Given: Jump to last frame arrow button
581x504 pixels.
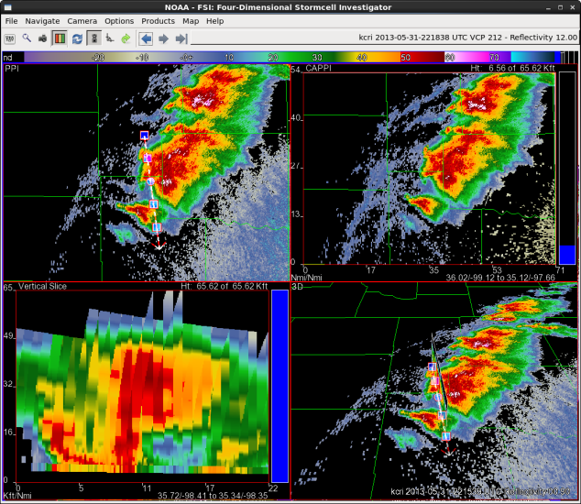Looking at the screenshot, I should (x=182, y=39).
